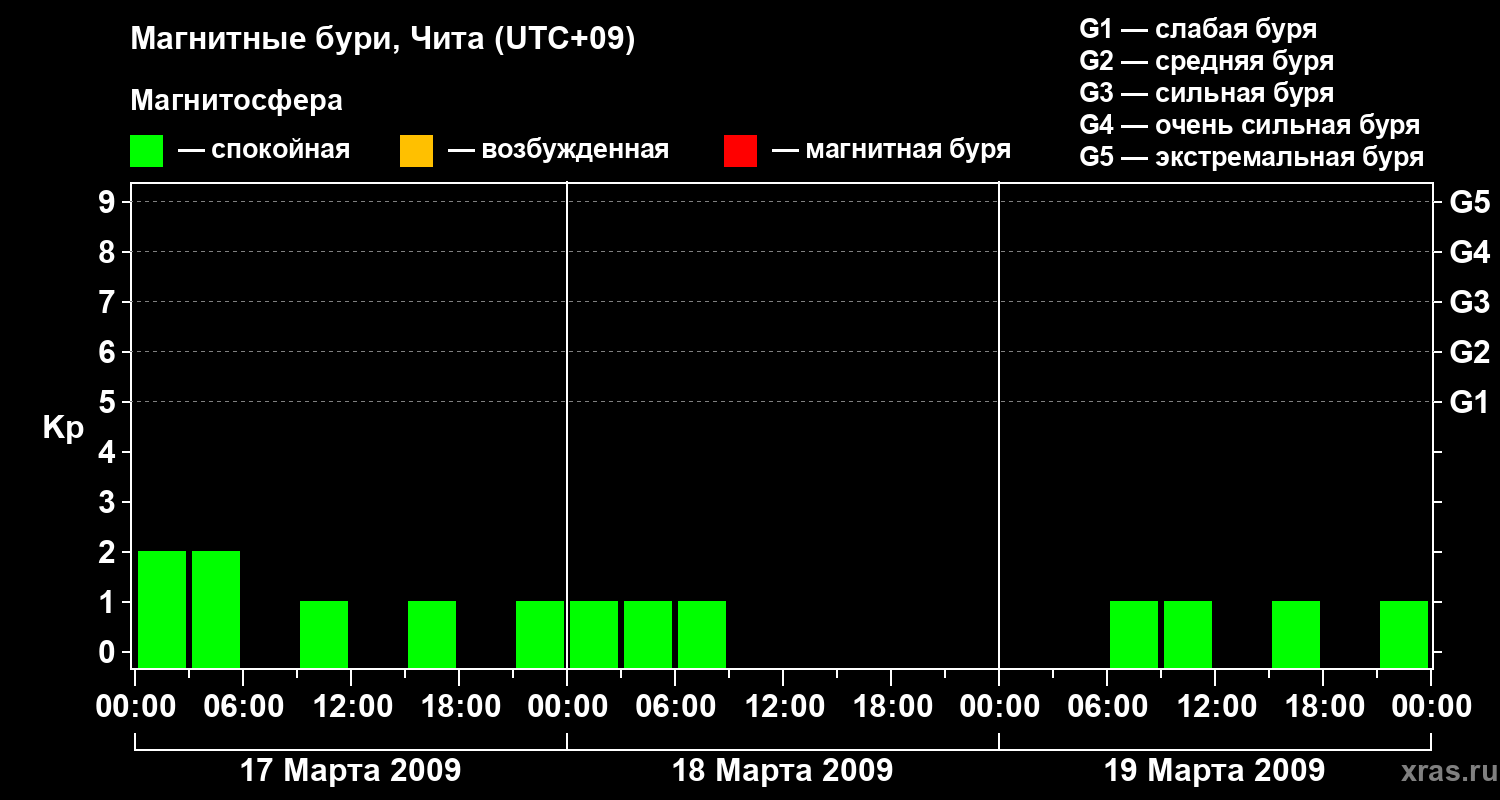The width and height of the screenshot is (1500, 800).
Task: Click 'G3 — сильная буря' legend line
Action: 1207,93
